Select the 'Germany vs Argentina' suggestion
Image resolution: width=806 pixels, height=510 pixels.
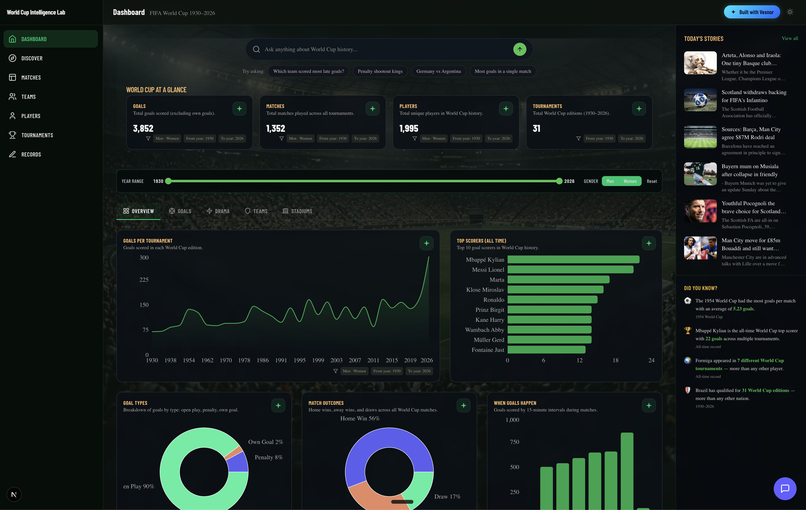point(438,71)
